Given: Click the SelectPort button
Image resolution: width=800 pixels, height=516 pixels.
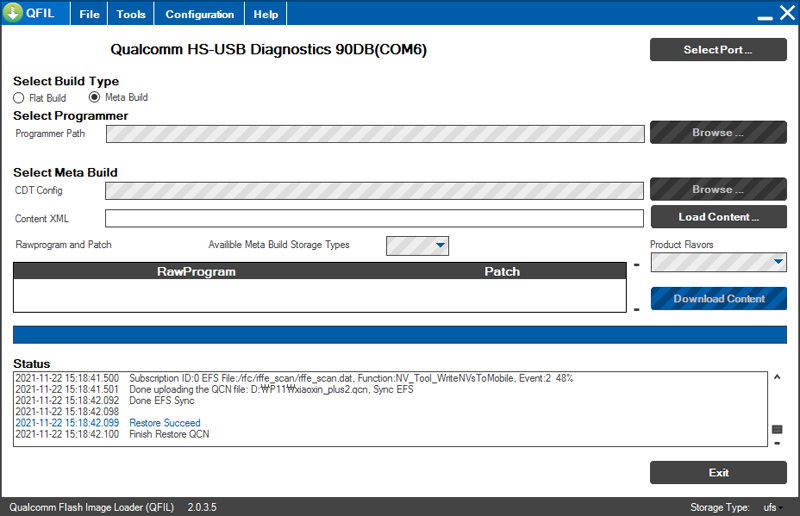Looking at the screenshot, I should [718, 50].
